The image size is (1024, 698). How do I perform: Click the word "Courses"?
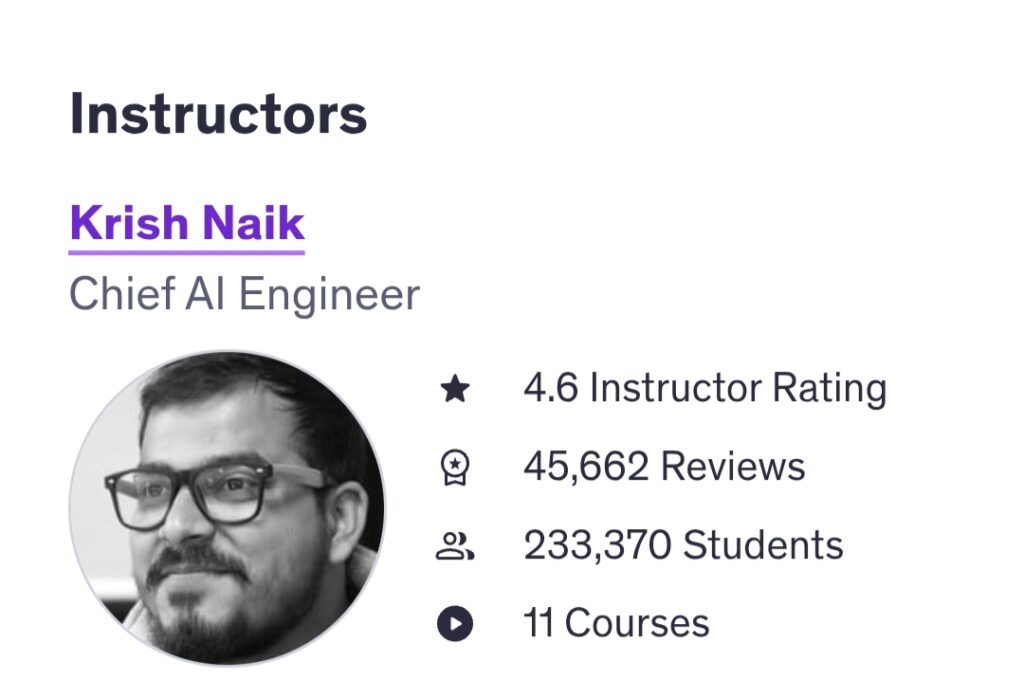coord(637,625)
